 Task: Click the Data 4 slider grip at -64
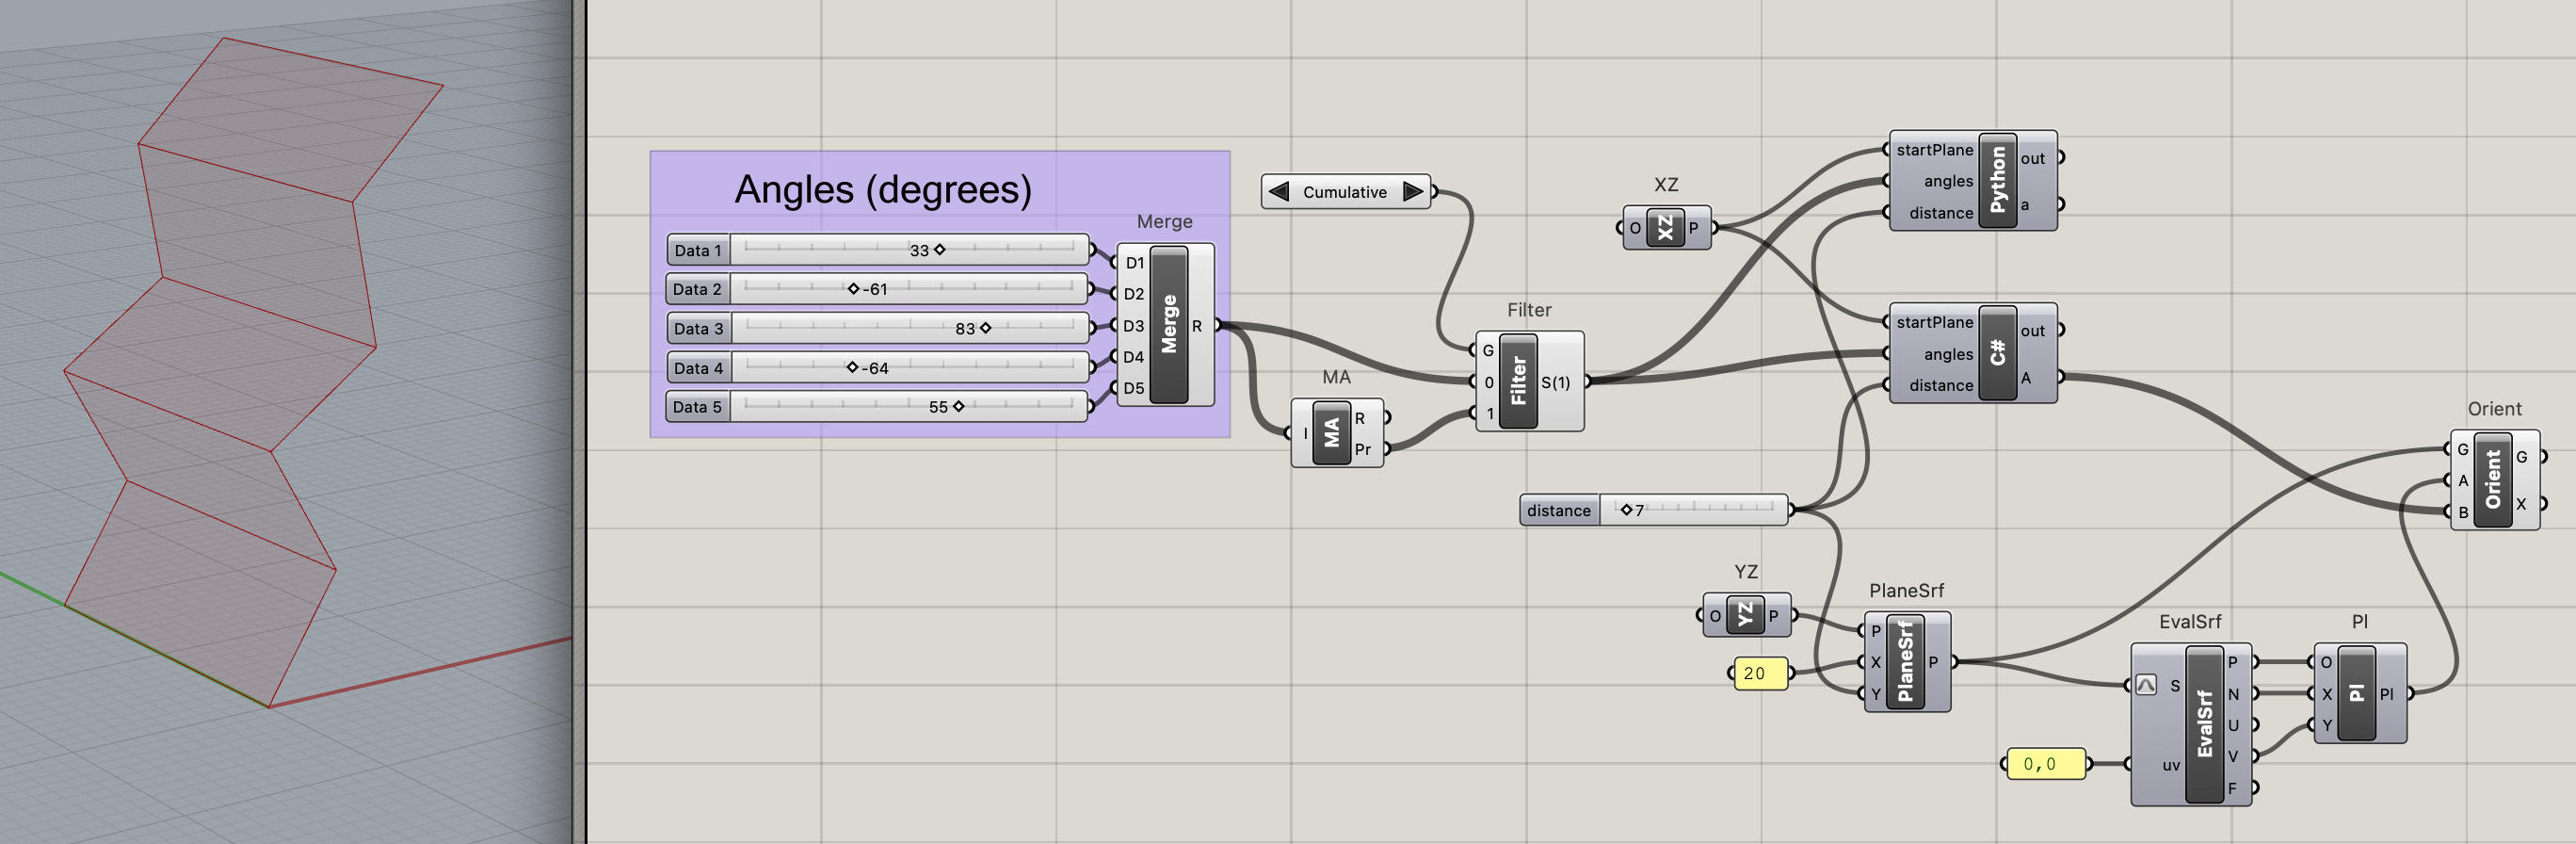click(x=852, y=367)
